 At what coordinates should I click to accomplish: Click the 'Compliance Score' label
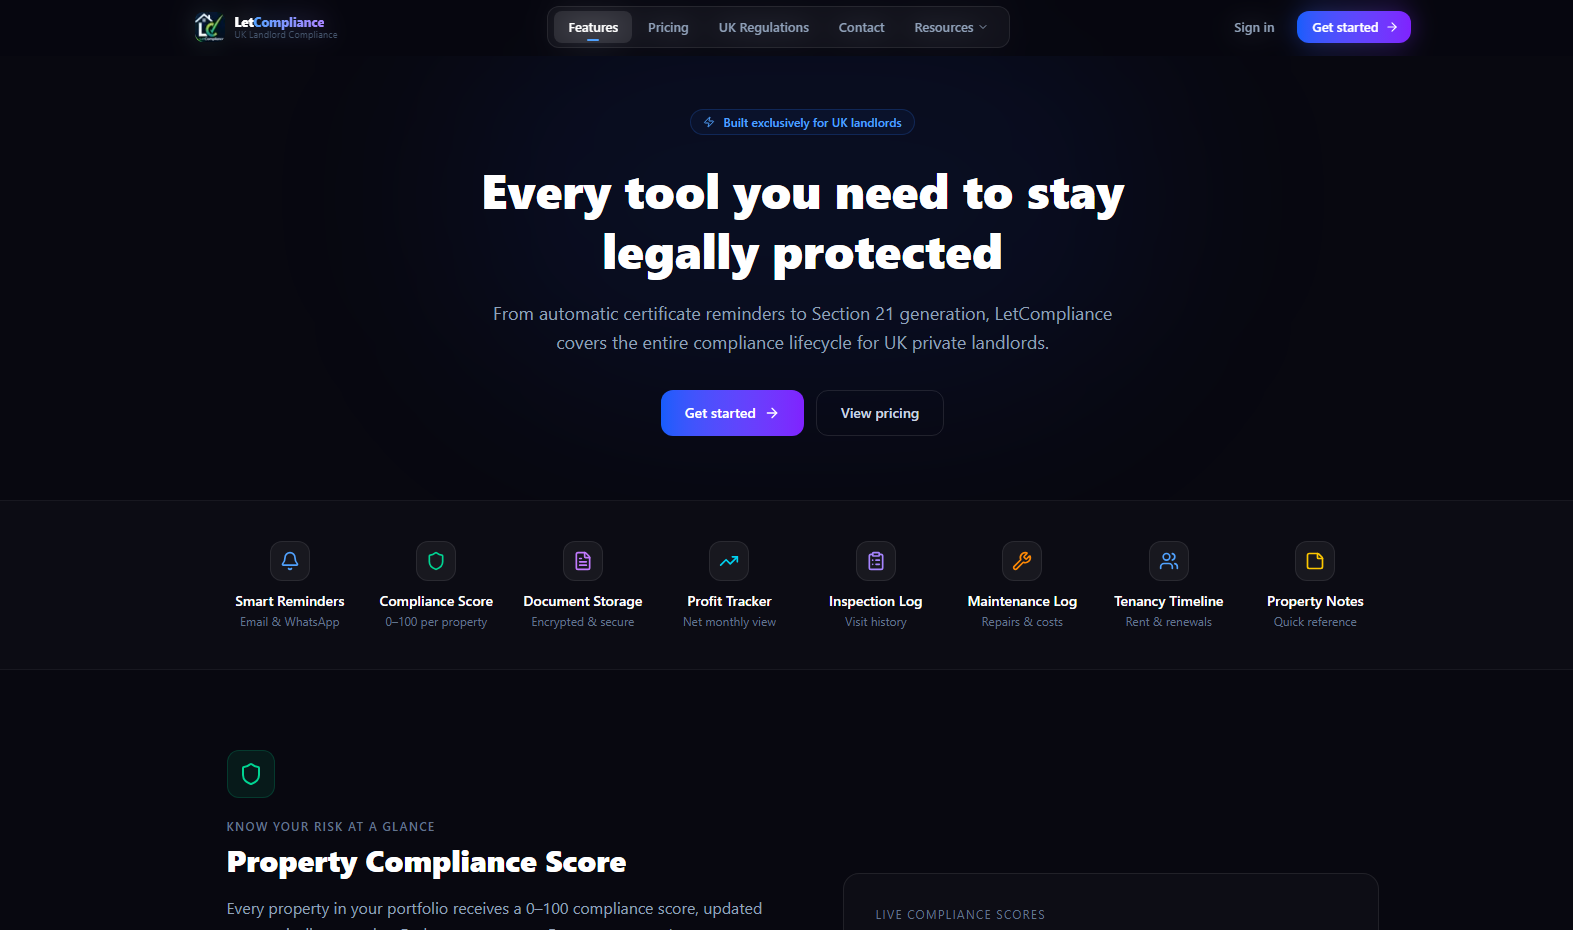(436, 601)
